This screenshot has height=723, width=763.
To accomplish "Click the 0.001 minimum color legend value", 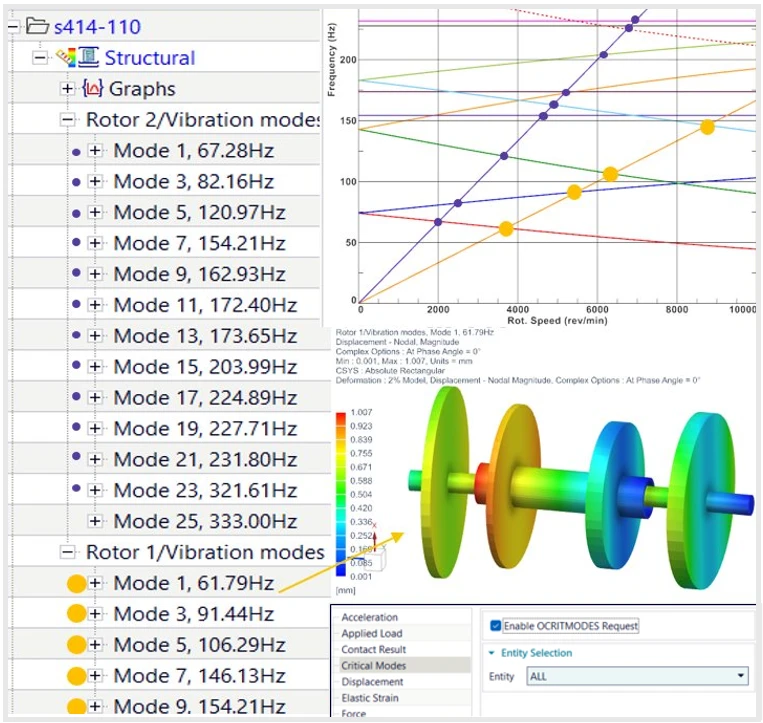I will tap(361, 577).
